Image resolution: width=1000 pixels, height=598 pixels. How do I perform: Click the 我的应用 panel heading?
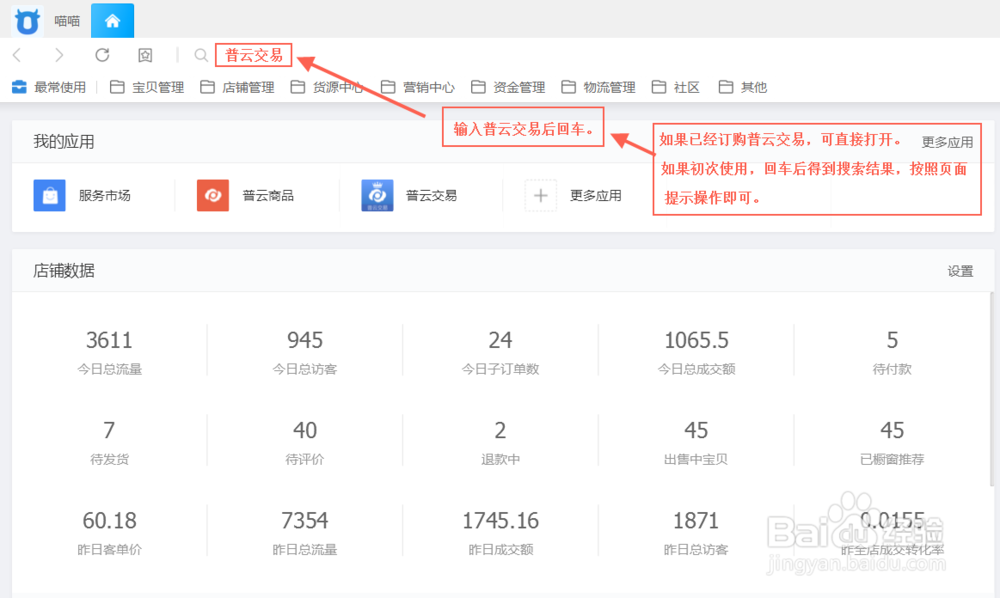pyautogui.click(x=64, y=142)
